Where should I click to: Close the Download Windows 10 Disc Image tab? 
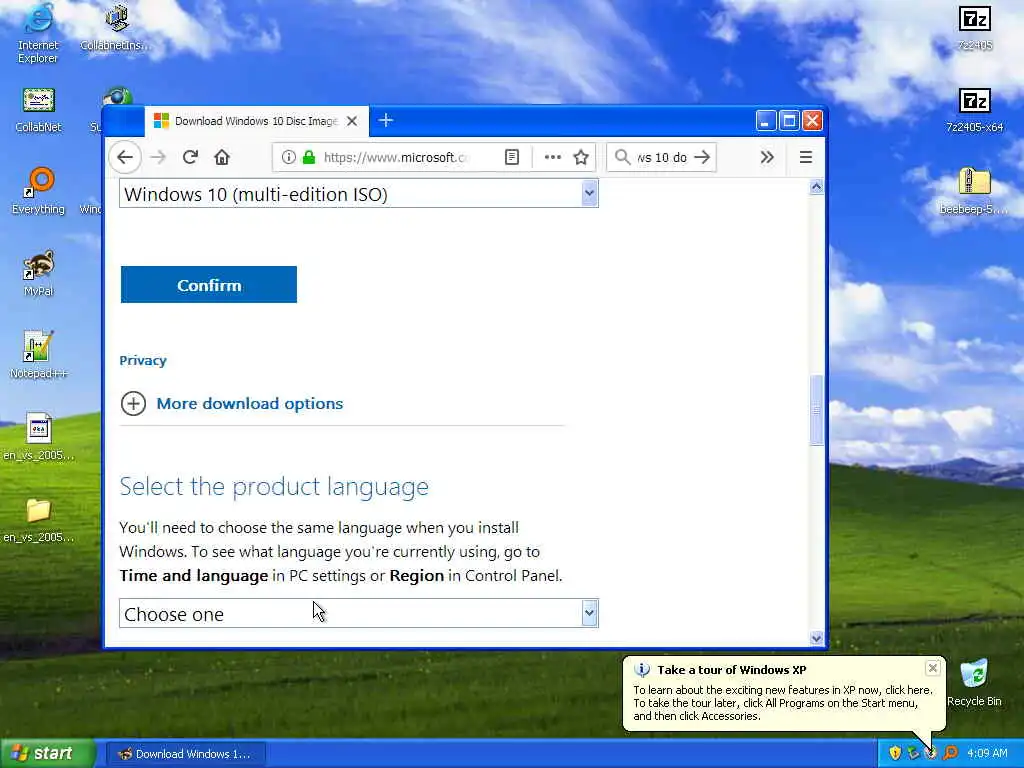pos(351,121)
